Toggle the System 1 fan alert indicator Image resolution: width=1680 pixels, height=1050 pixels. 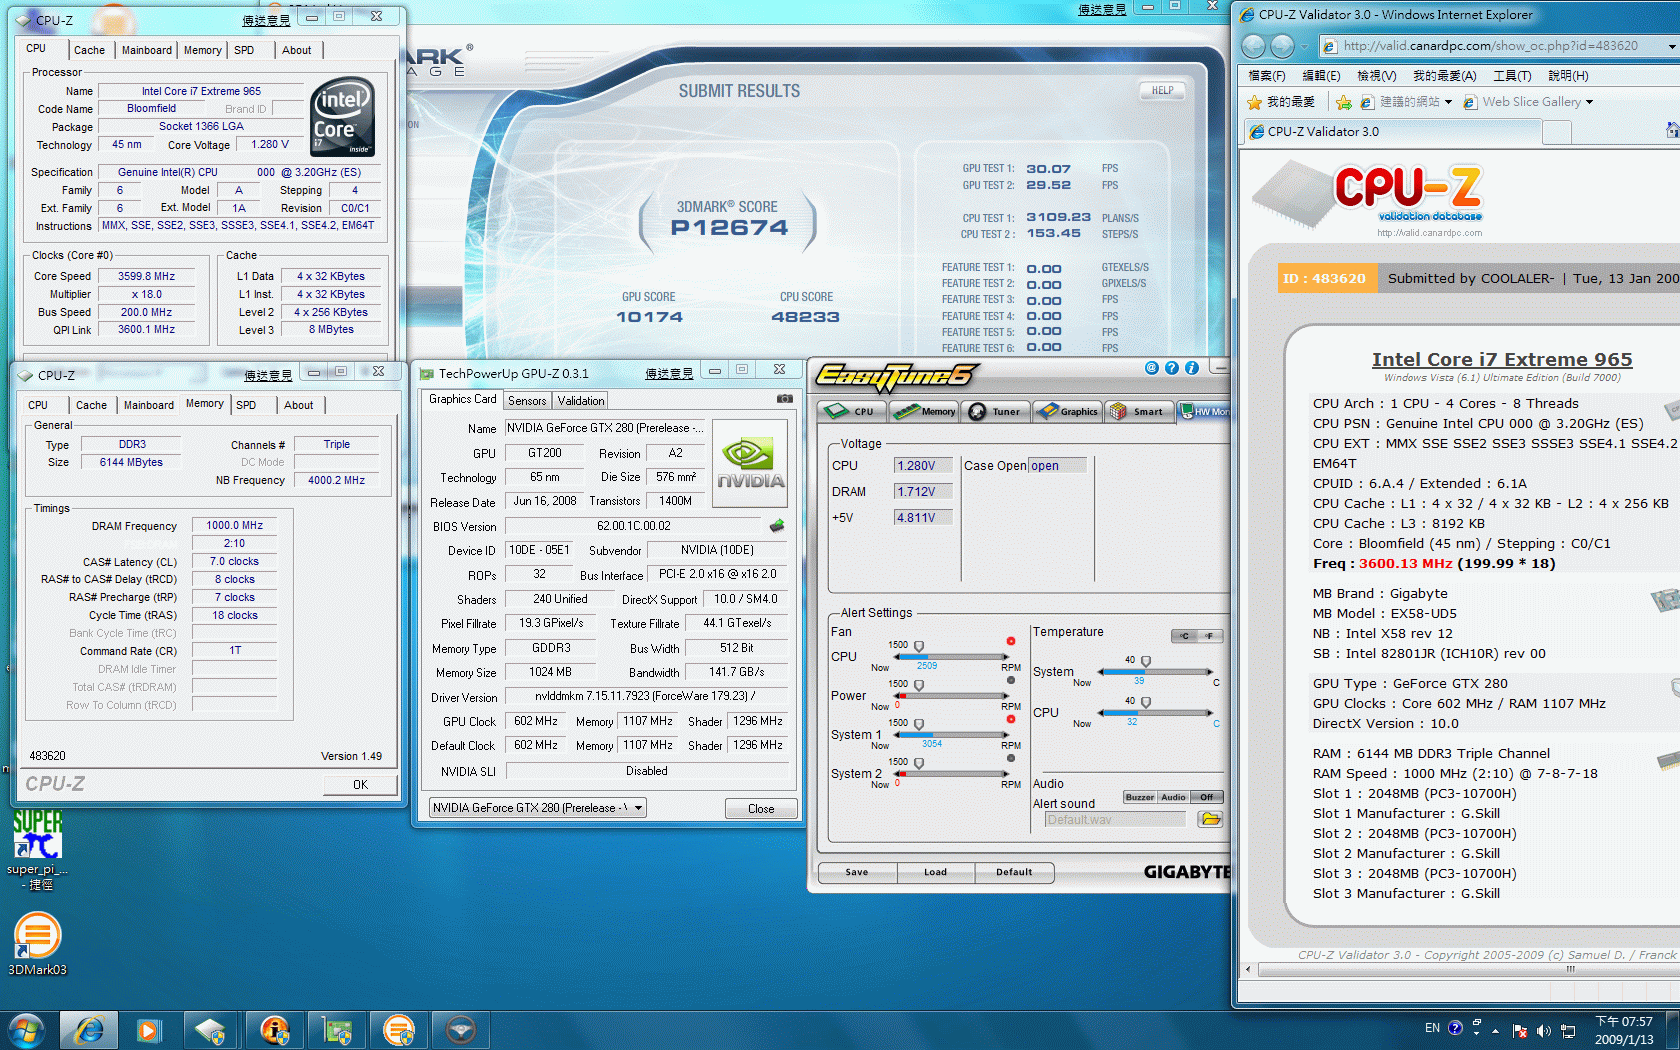1010,719
